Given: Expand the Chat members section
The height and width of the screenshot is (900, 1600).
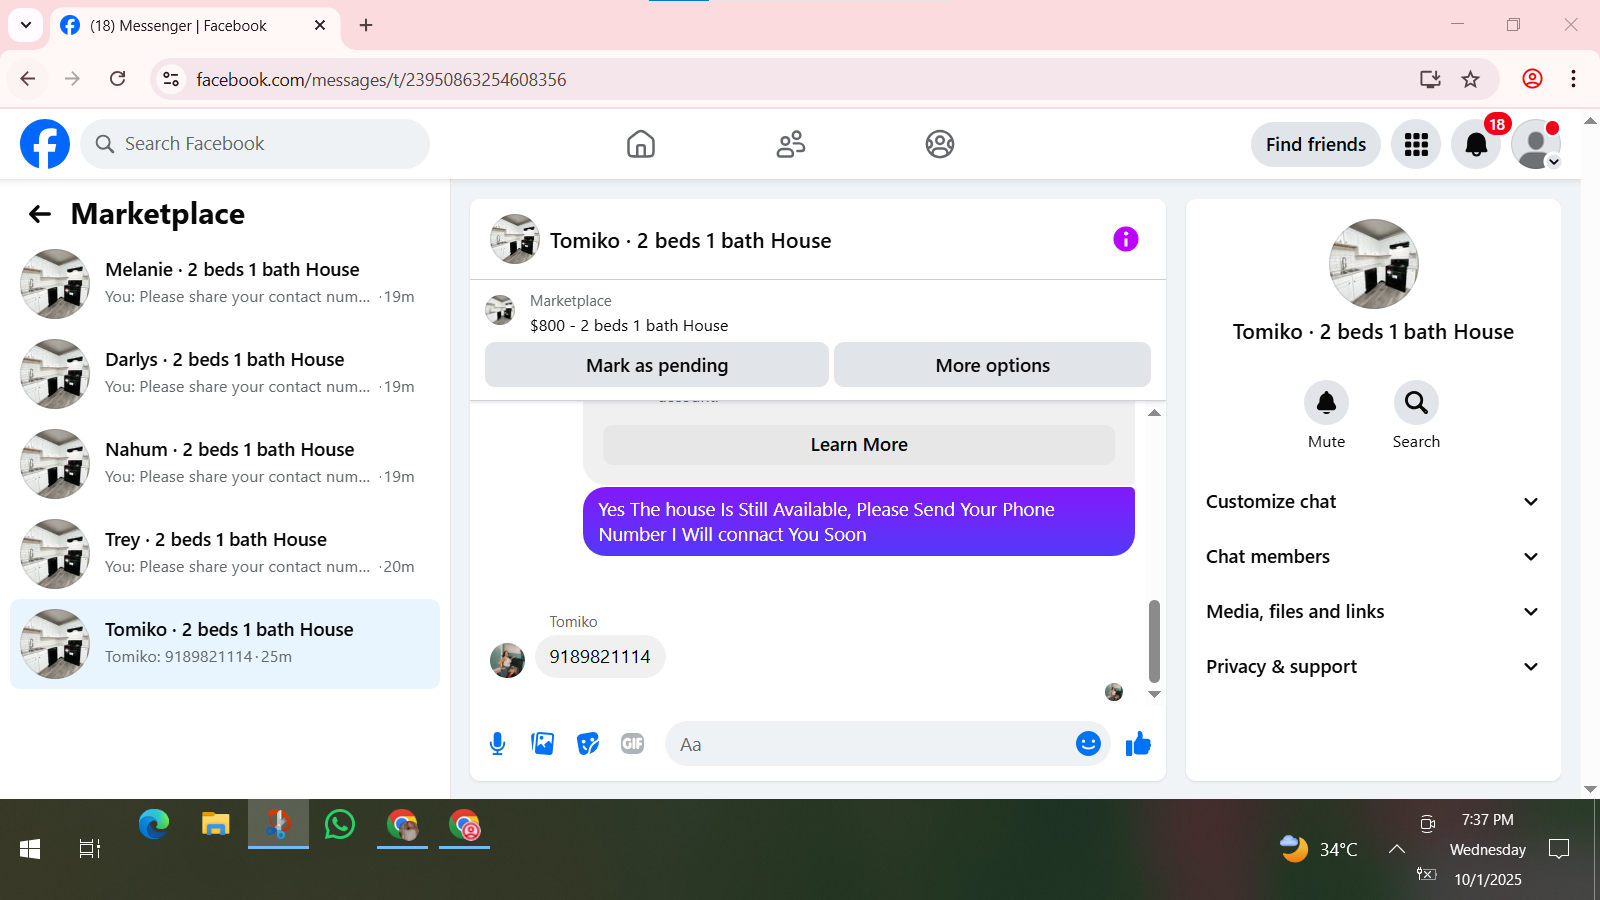Looking at the screenshot, I should pyautogui.click(x=1373, y=557).
